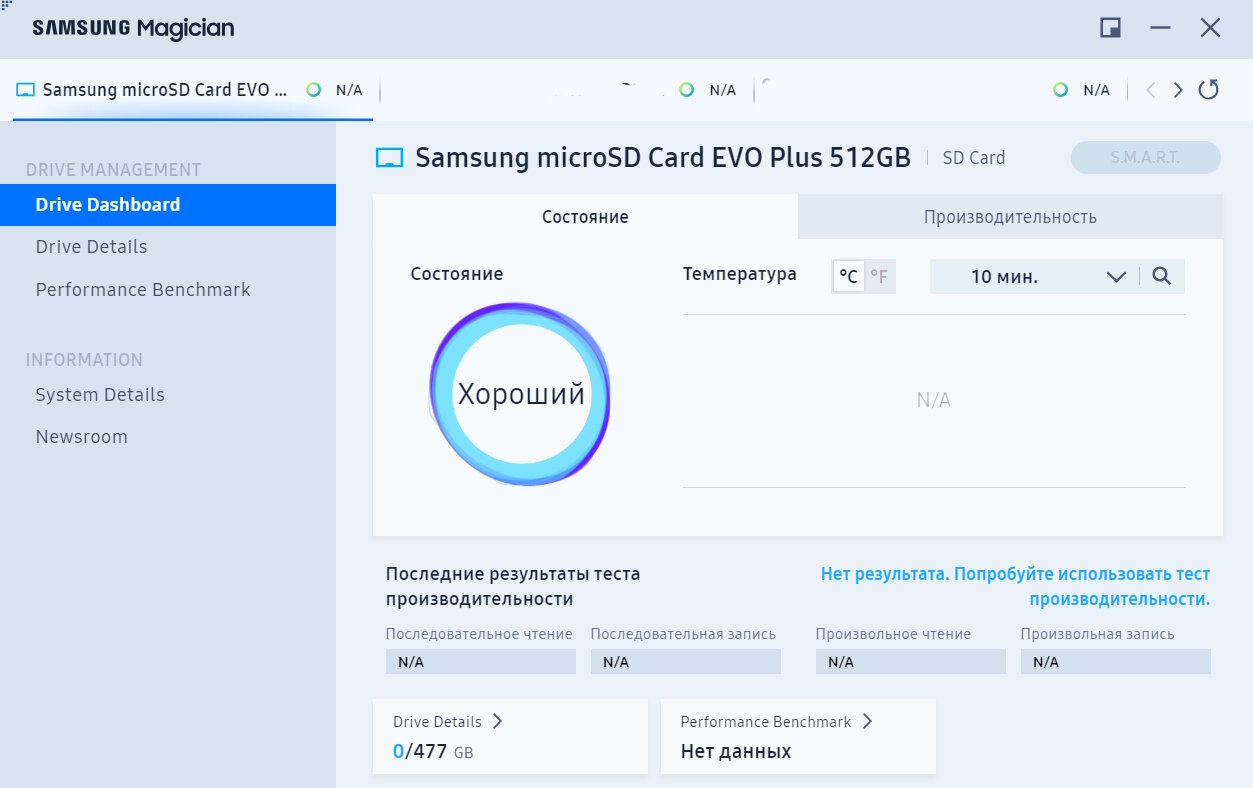Click the SD Card type label
Image resolution: width=1253 pixels, height=788 pixels.
click(974, 158)
